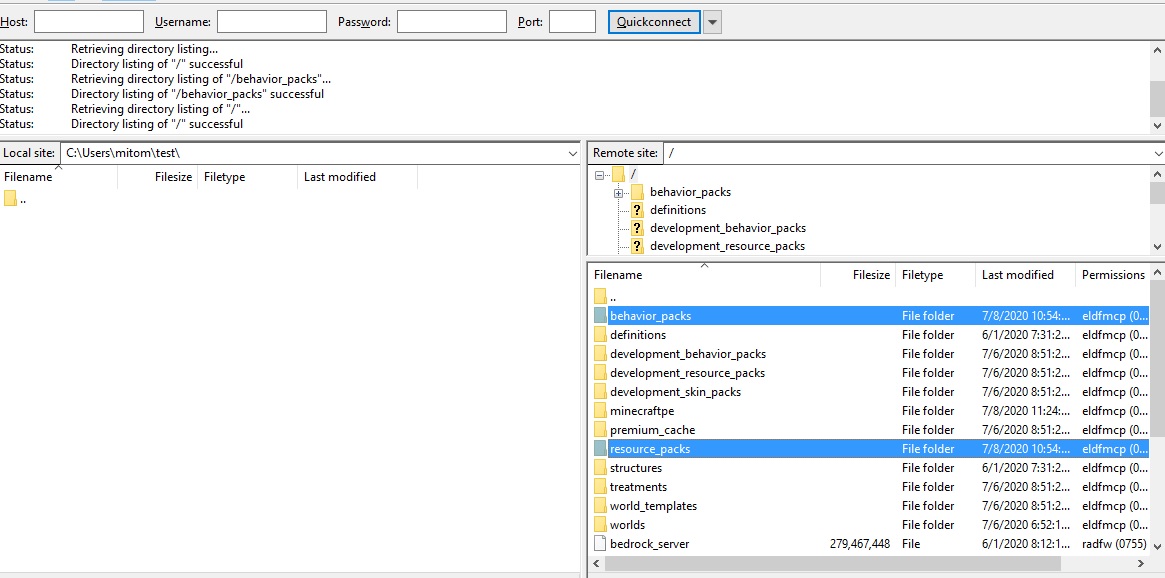Select the bedrock_server file name
Viewport: 1165px width, 578px height.
649,544
